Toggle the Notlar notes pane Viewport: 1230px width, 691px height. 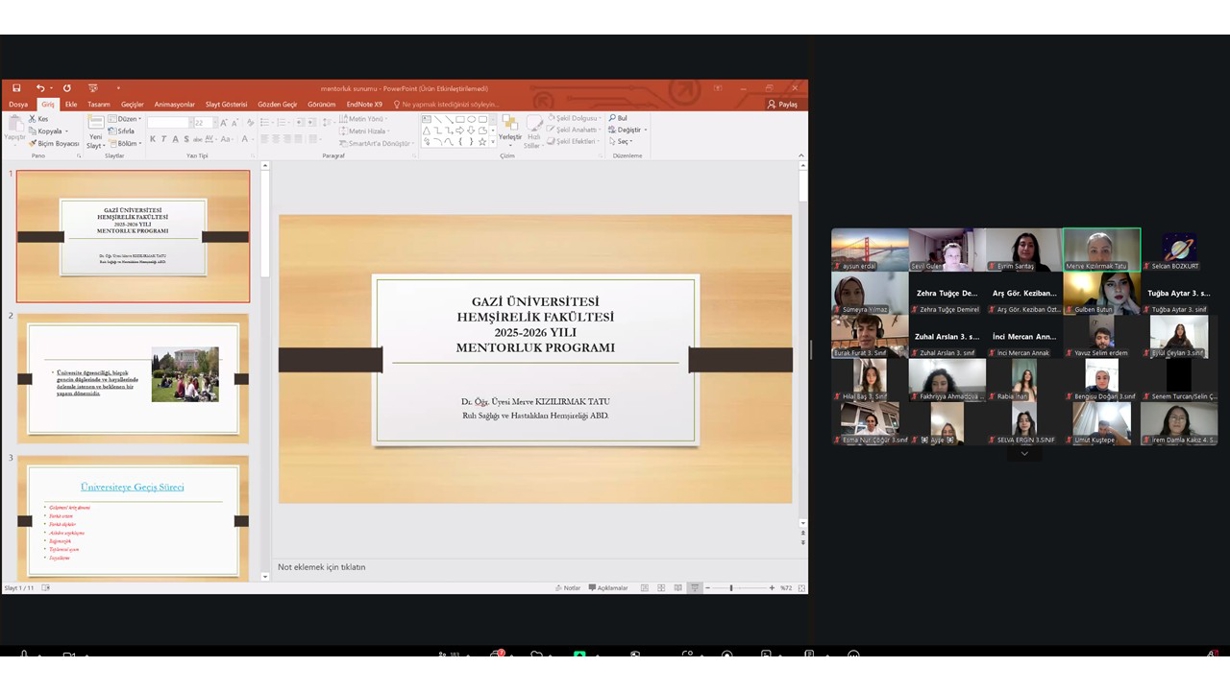click(x=567, y=588)
